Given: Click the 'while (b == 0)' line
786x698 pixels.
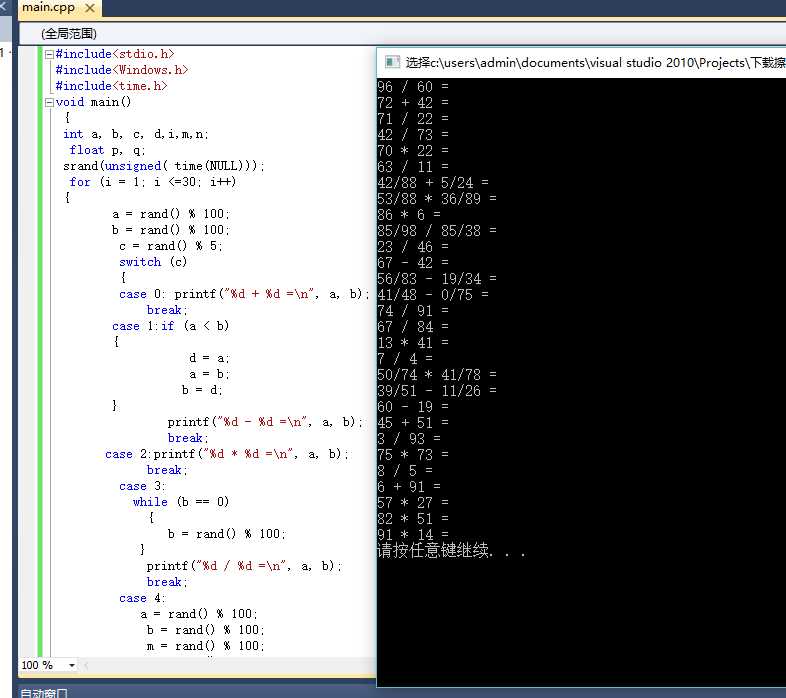Looking at the screenshot, I should (181, 501).
